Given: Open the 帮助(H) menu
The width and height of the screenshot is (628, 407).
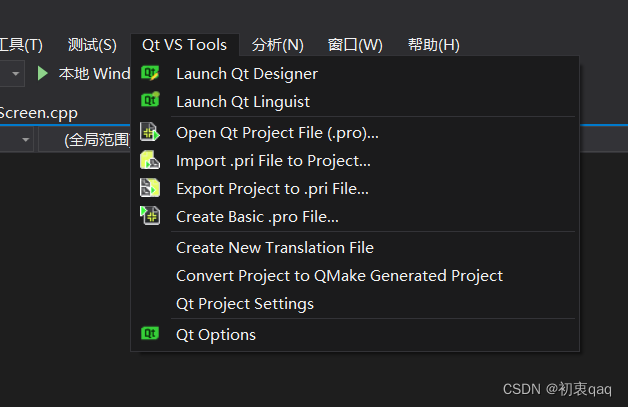Looking at the screenshot, I should (434, 44).
